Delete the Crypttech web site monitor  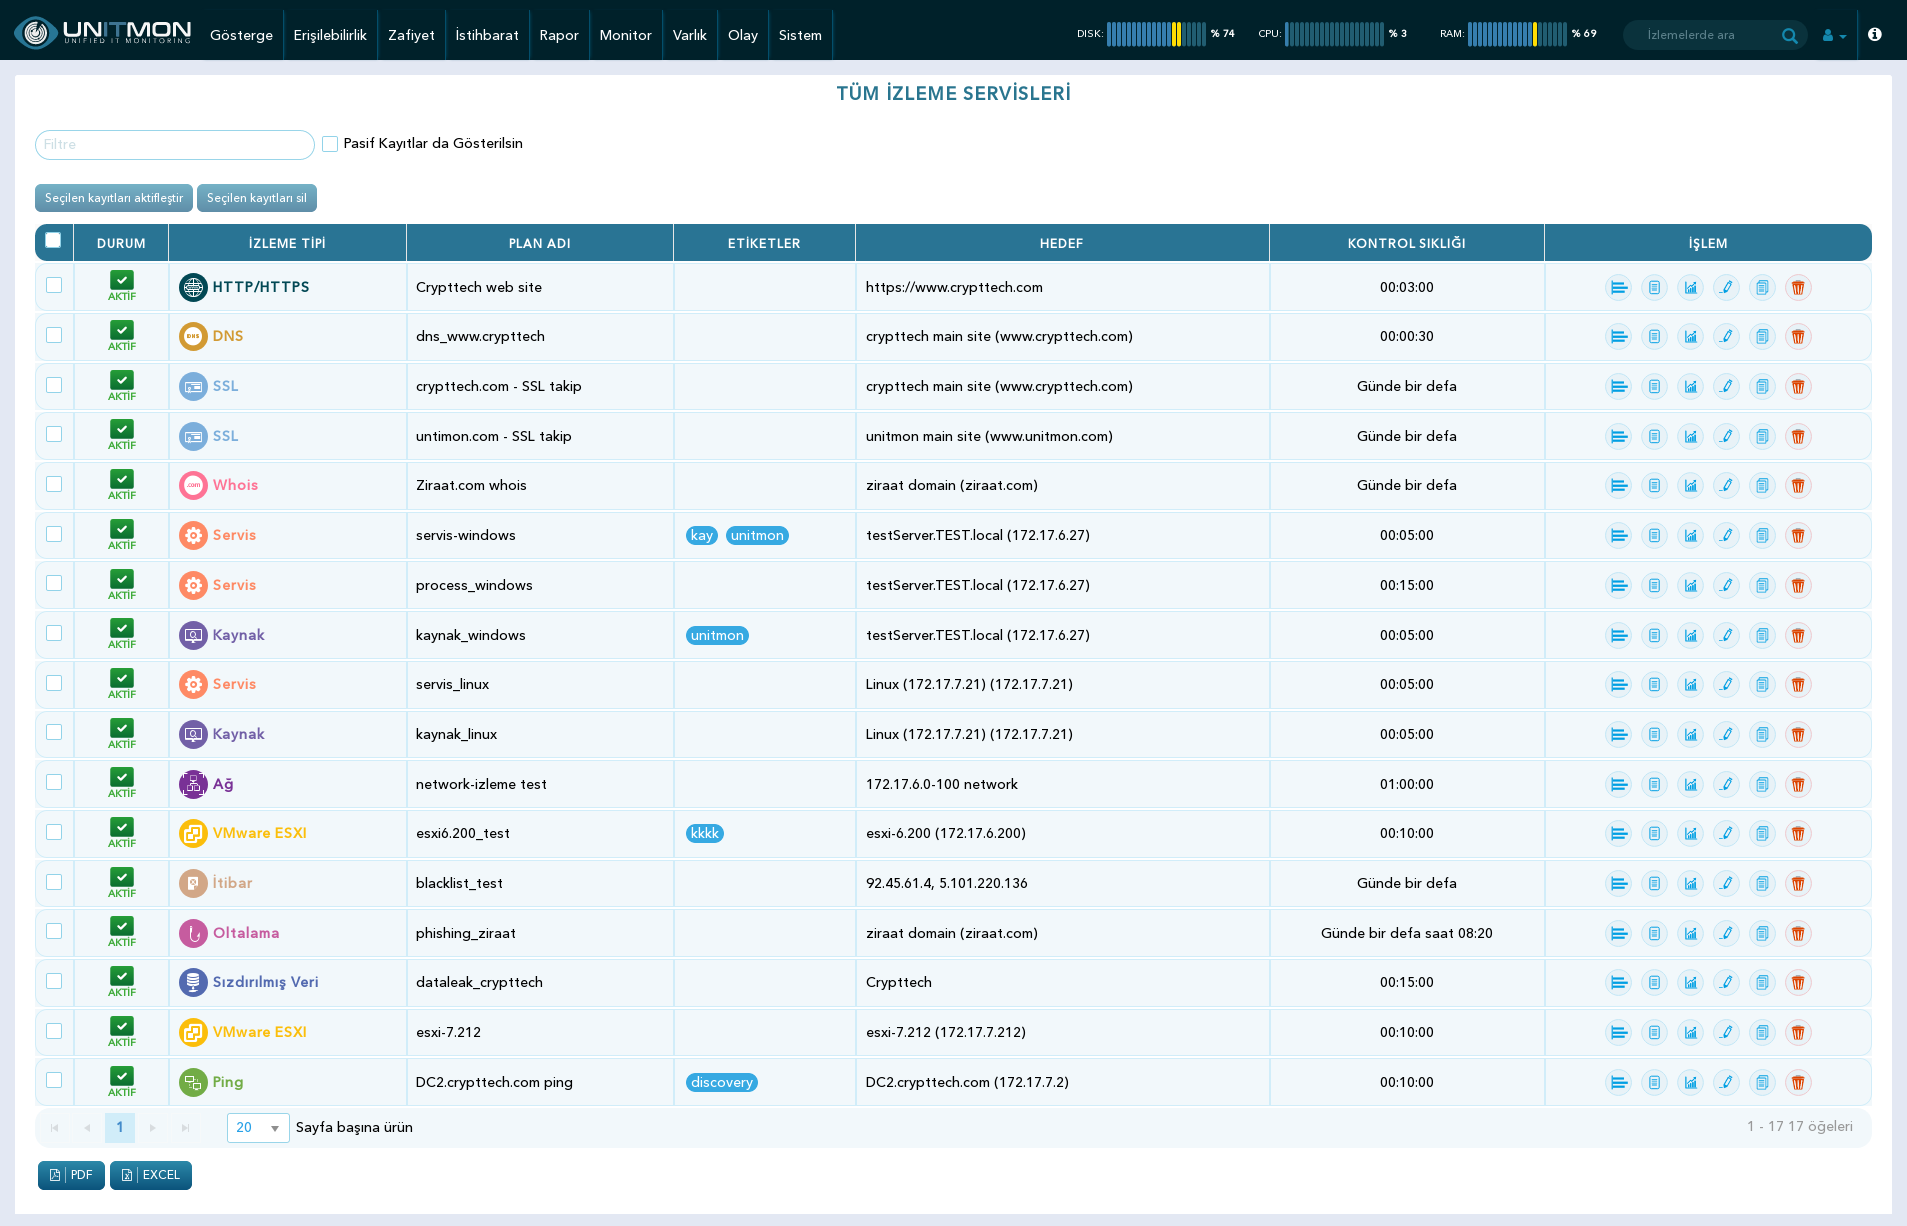[x=1798, y=288]
